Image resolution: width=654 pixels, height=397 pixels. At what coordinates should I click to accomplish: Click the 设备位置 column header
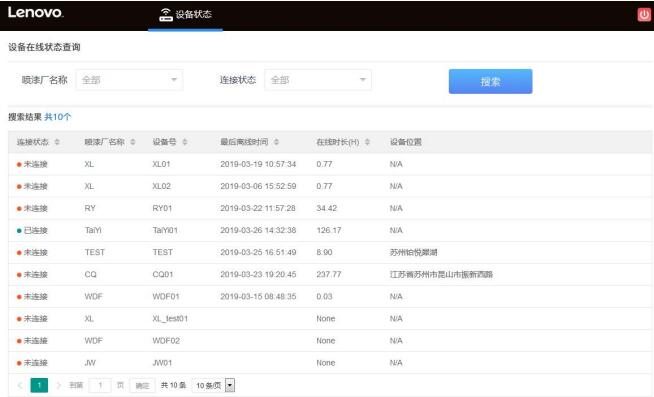(x=405, y=142)
